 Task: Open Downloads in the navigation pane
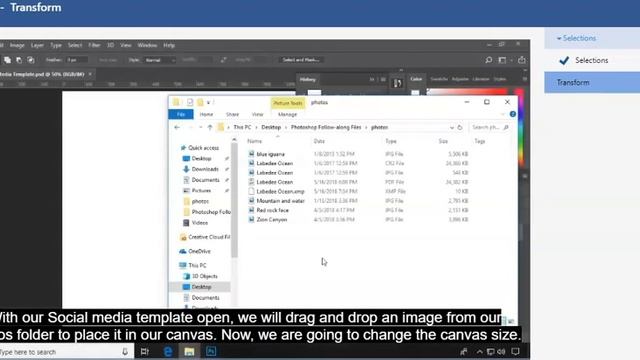tap(205, 169)
